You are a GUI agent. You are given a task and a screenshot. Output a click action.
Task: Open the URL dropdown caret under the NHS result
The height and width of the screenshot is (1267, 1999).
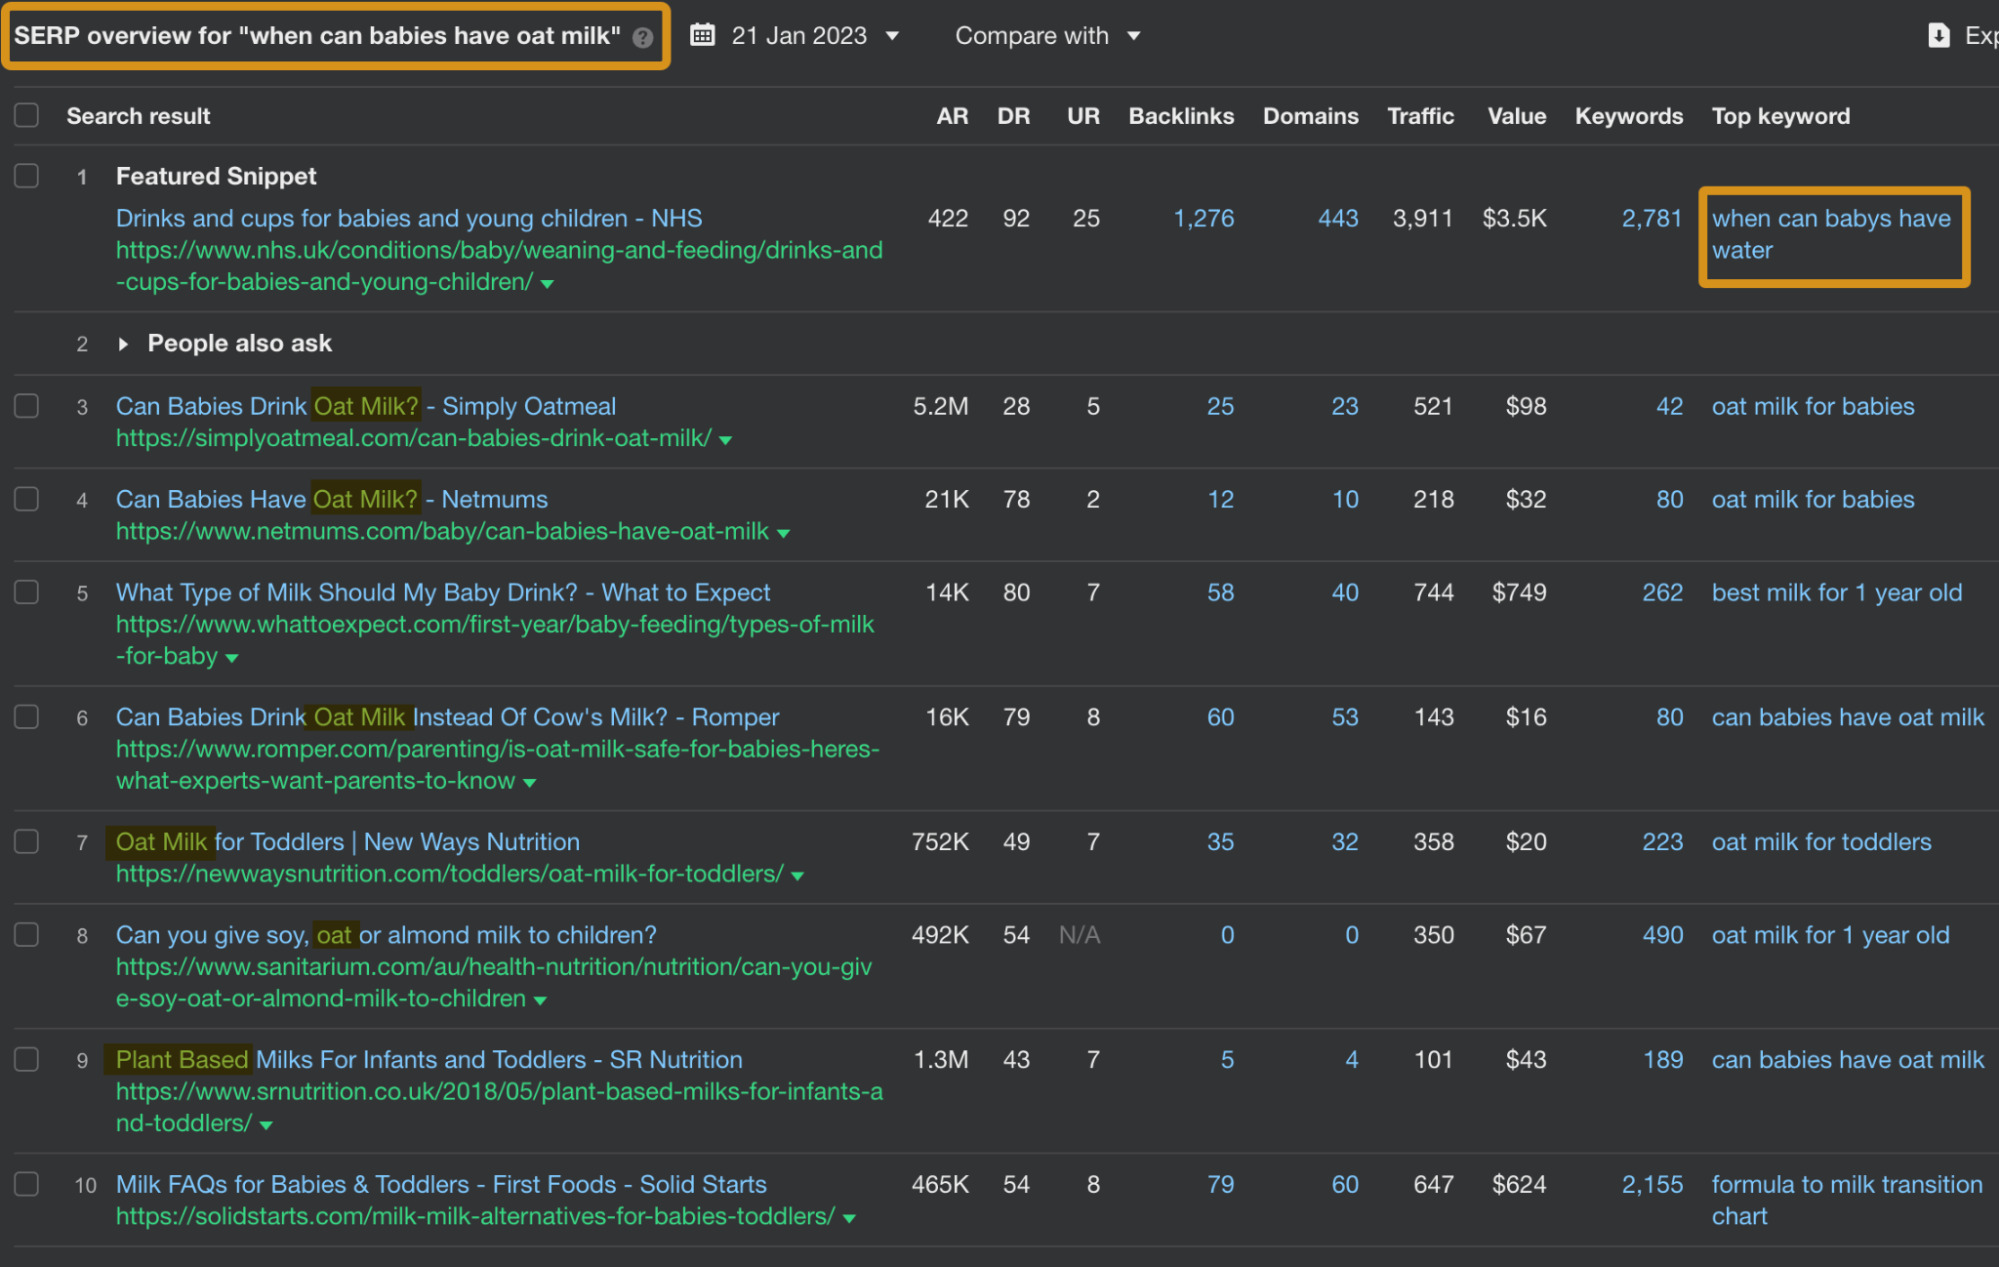pyautogui.click(x=546, y=283)
